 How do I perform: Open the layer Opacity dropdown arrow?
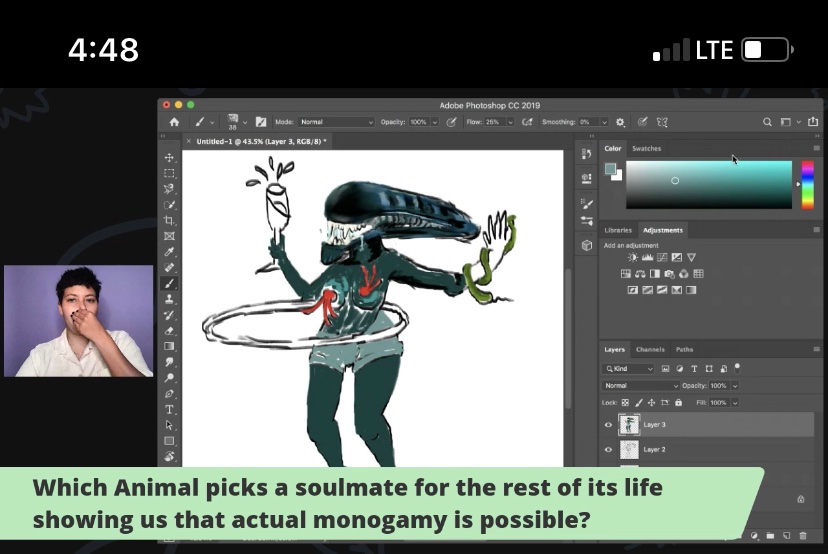click(x=735, y=386)
